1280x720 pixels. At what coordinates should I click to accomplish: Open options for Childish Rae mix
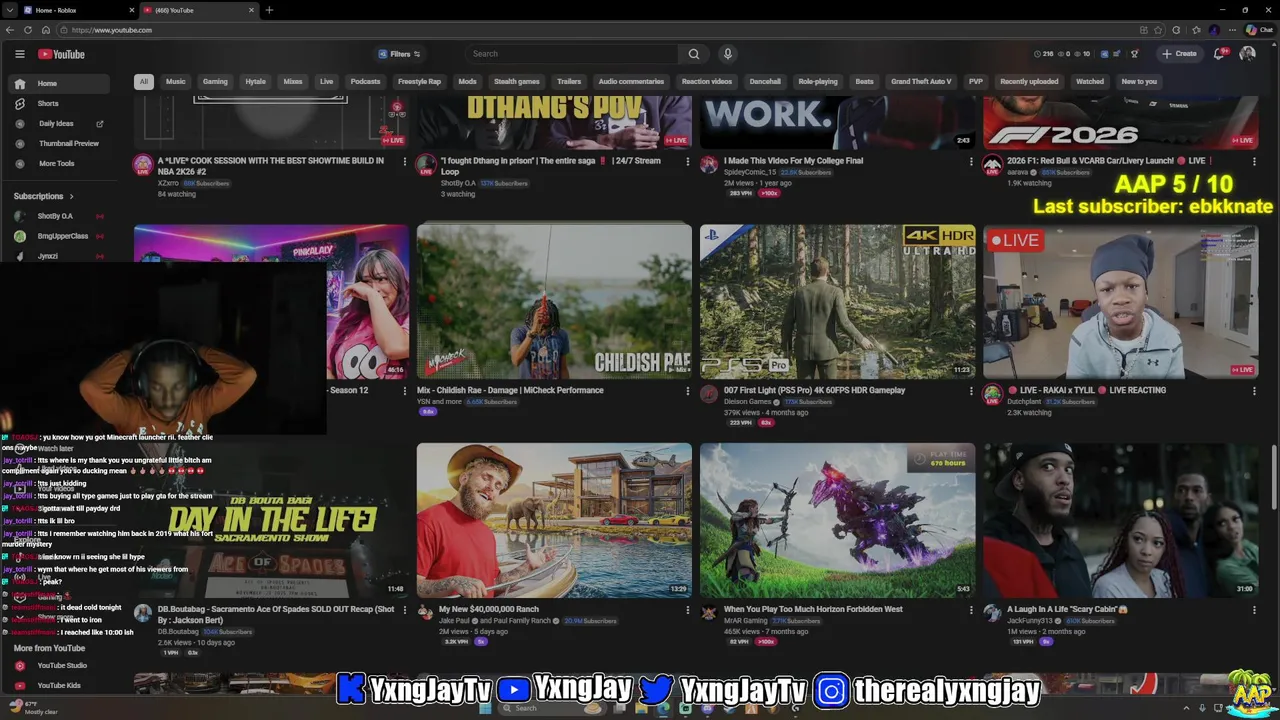pos(687,391)
